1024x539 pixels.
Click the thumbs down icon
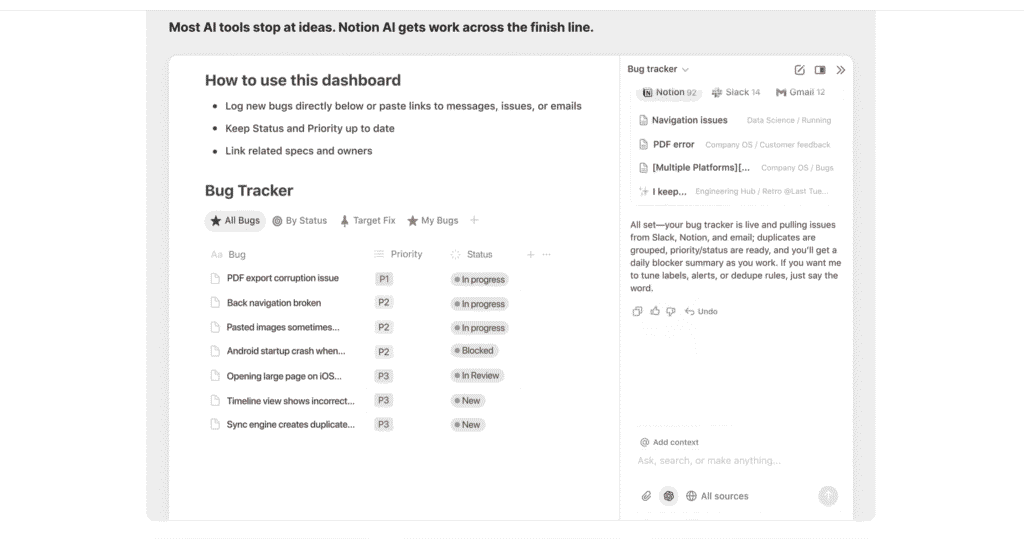671,311
